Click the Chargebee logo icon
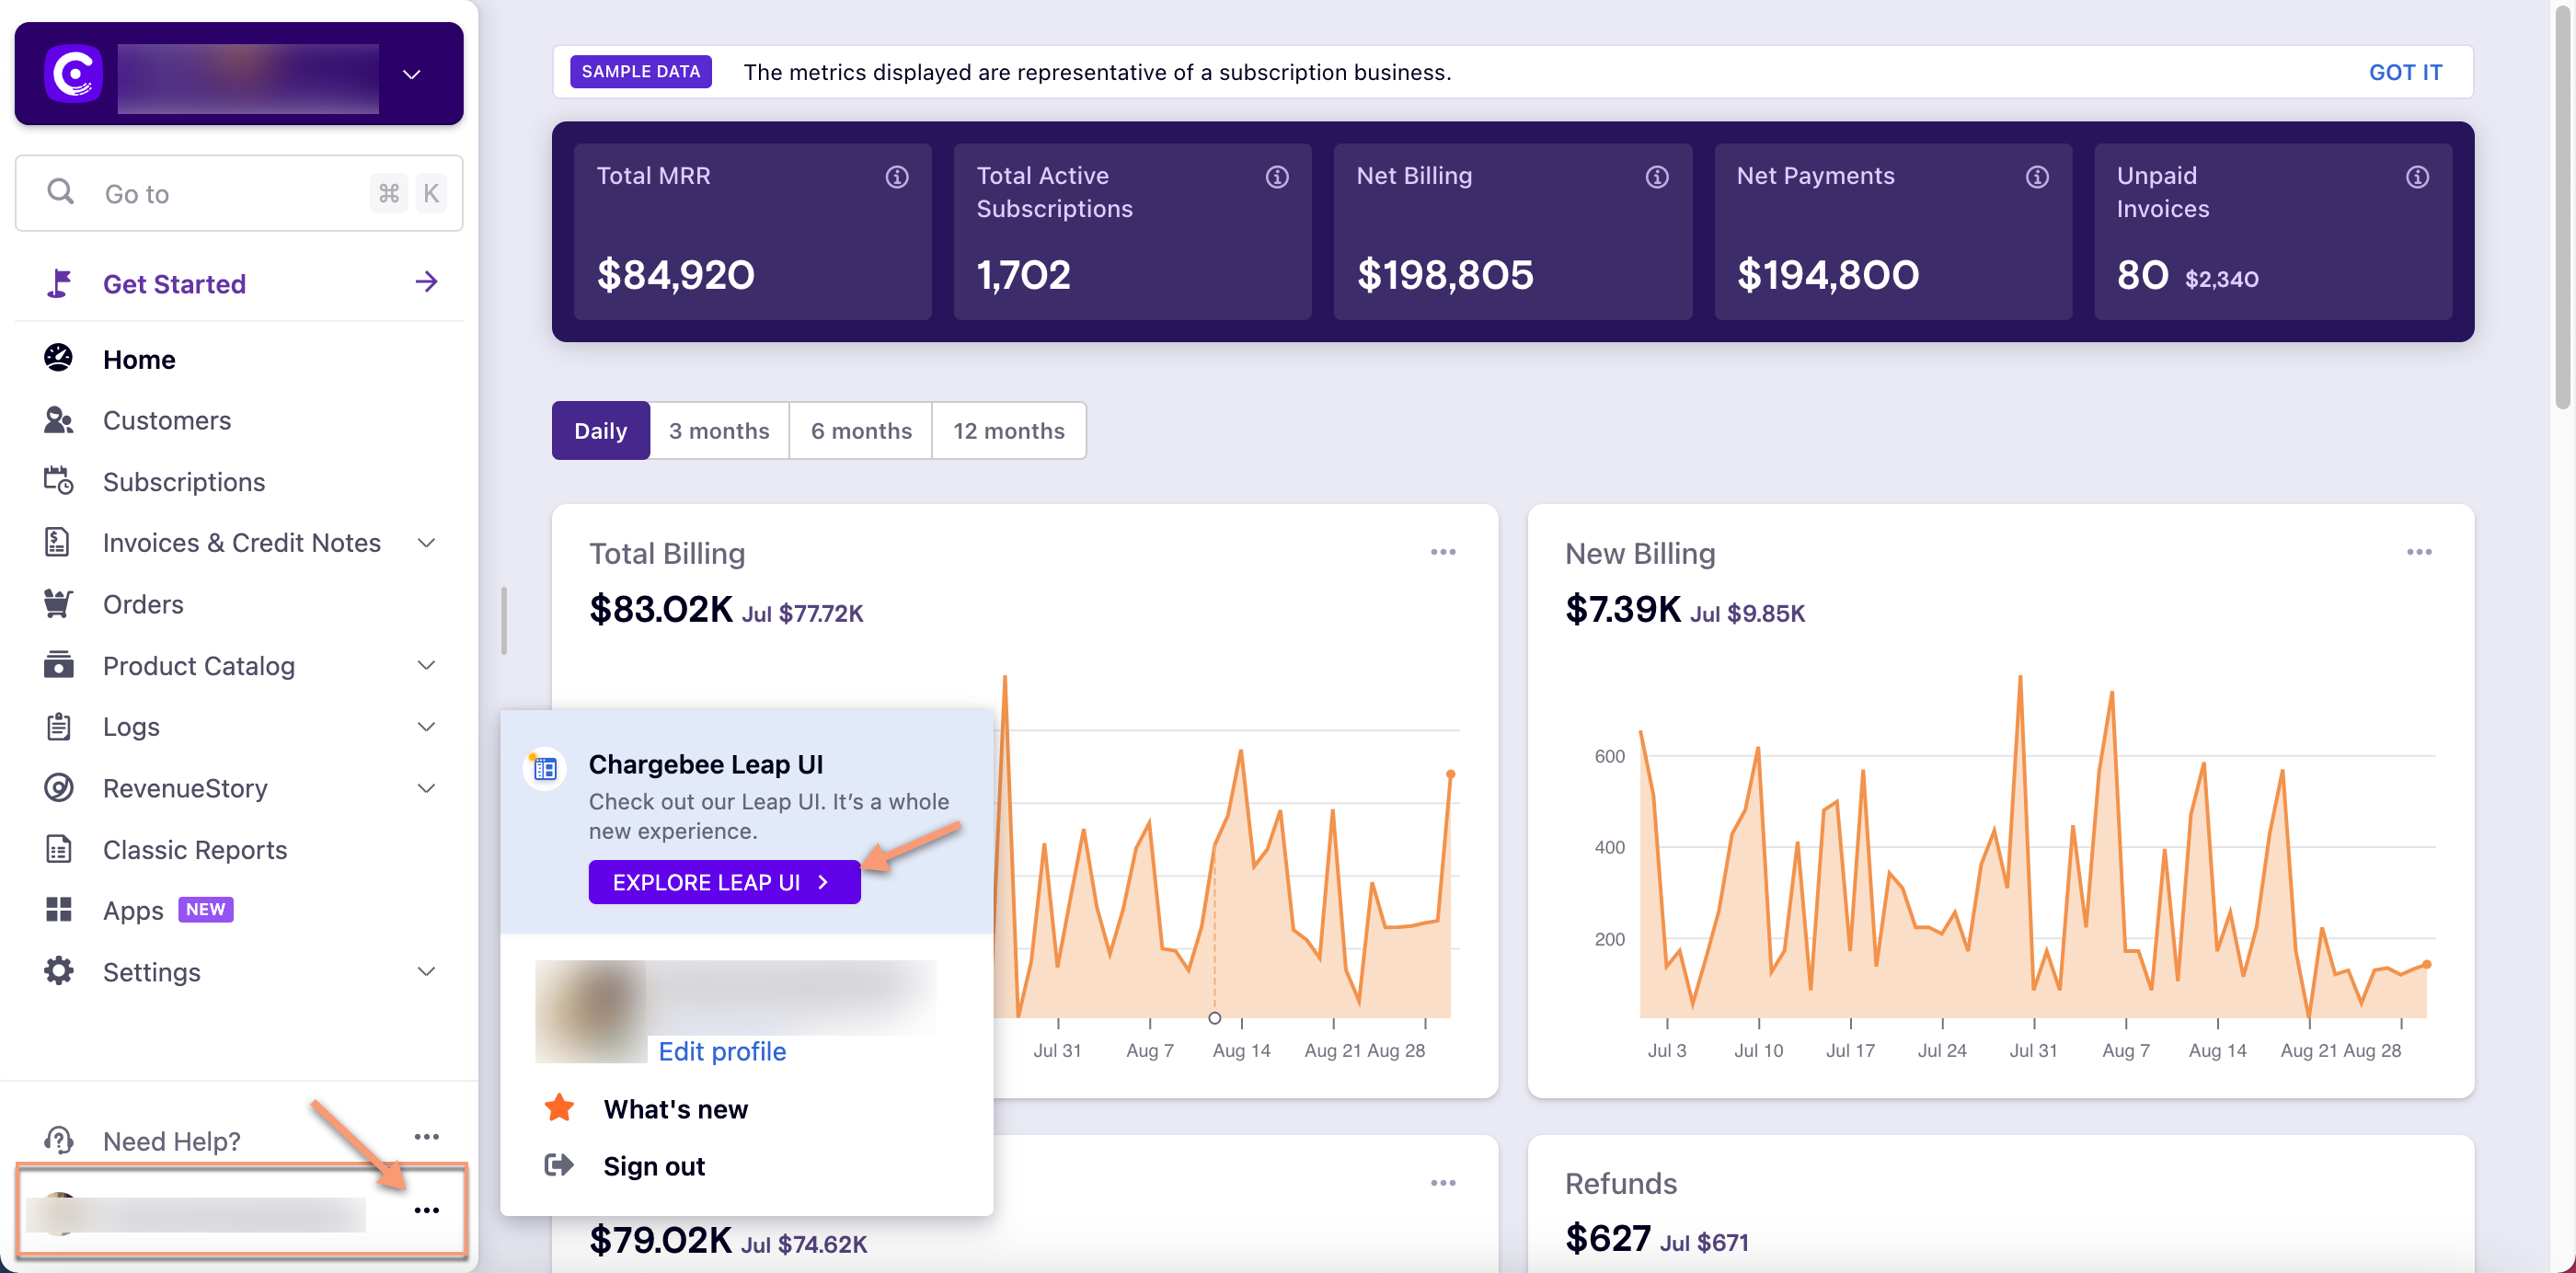 coord(74,74)
